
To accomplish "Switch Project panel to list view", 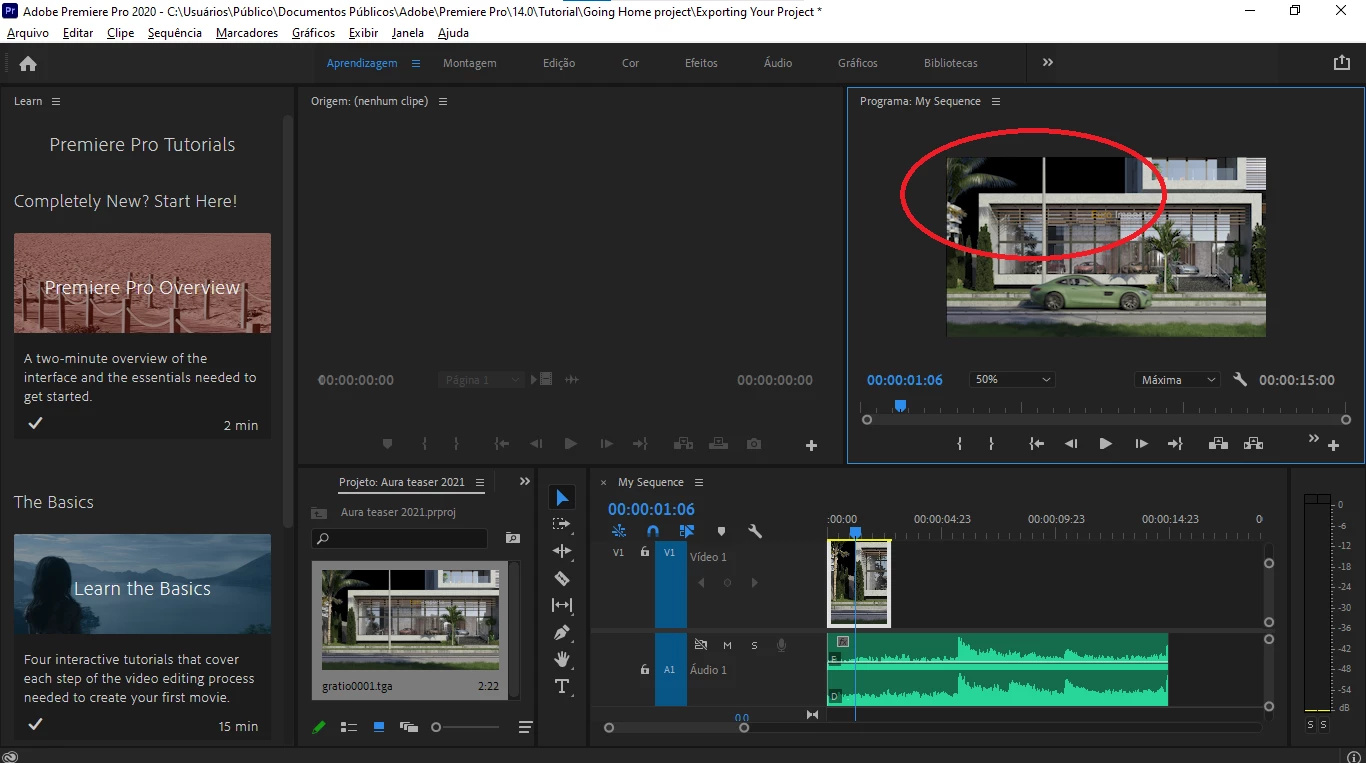I will click(349, 727).
